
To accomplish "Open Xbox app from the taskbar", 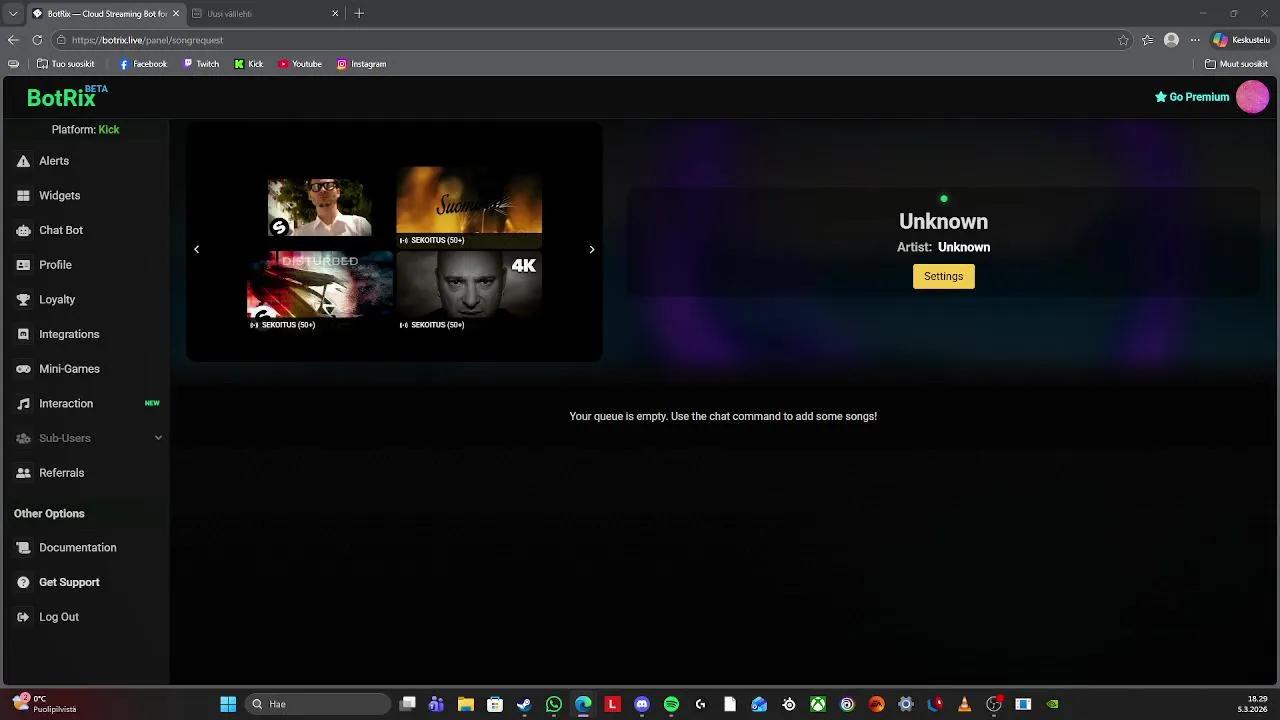I will 818,704.
